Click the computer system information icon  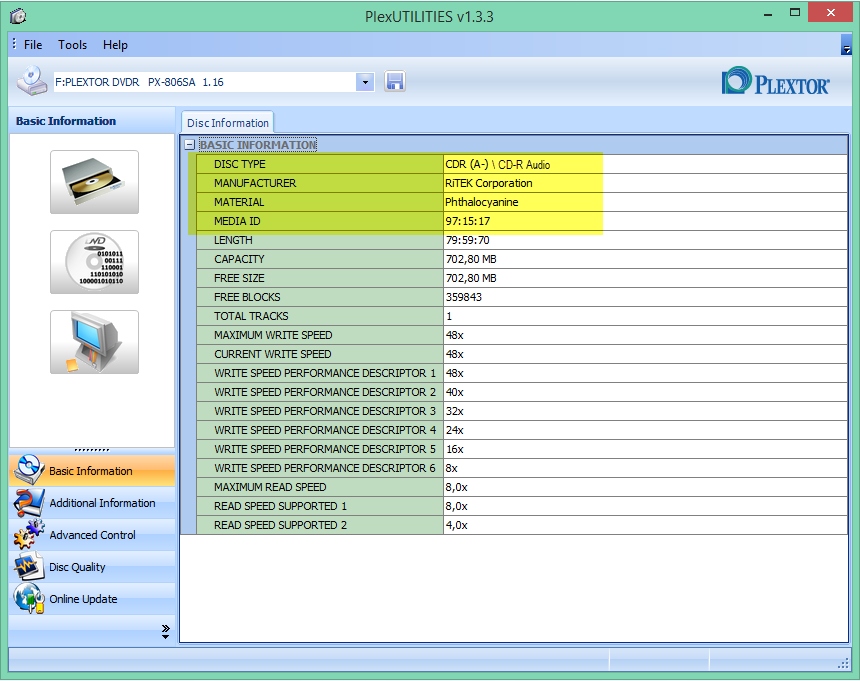pyautogui.click(x=94, y=342)
